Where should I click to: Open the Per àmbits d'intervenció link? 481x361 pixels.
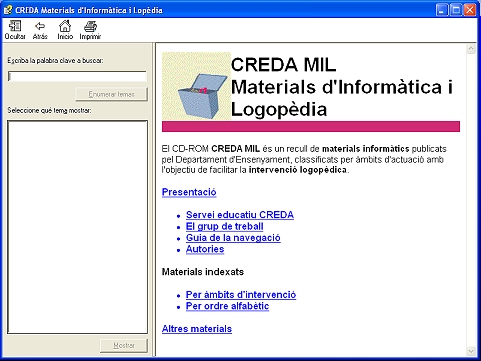coord(241,295)
